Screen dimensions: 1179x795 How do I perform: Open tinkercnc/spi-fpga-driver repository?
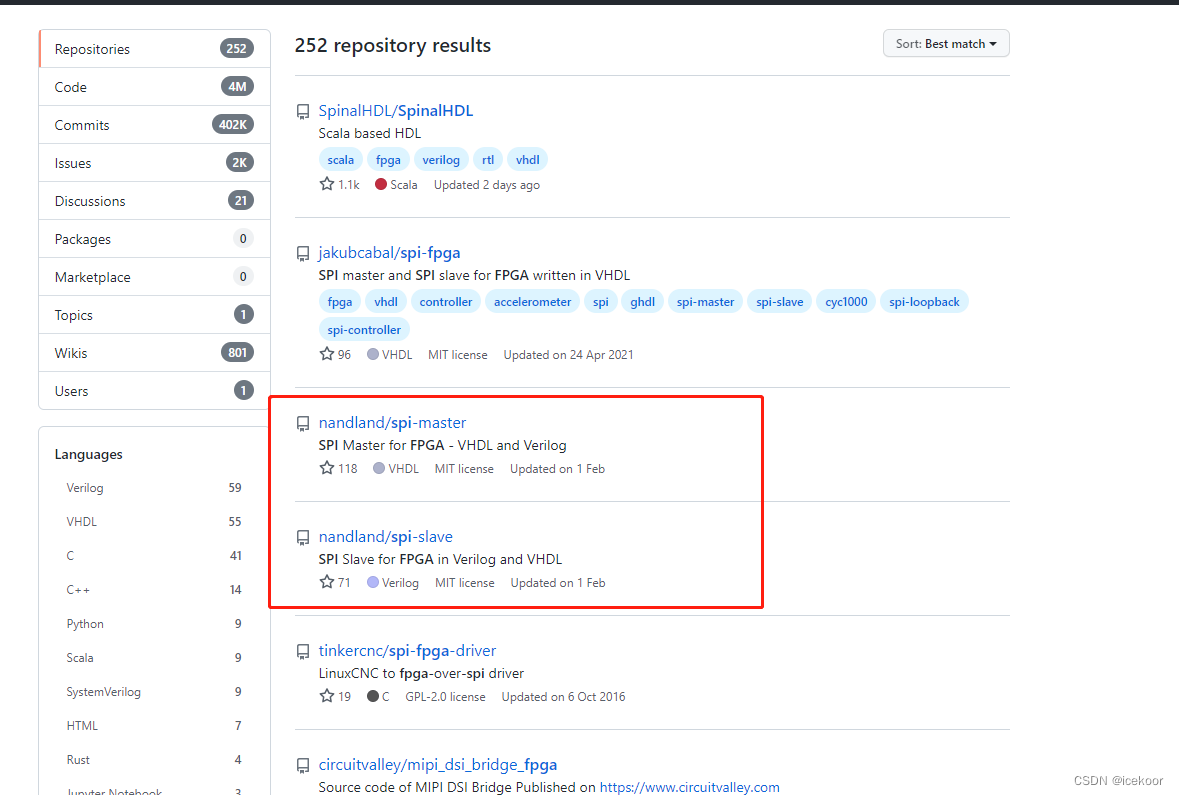[408, 651]
